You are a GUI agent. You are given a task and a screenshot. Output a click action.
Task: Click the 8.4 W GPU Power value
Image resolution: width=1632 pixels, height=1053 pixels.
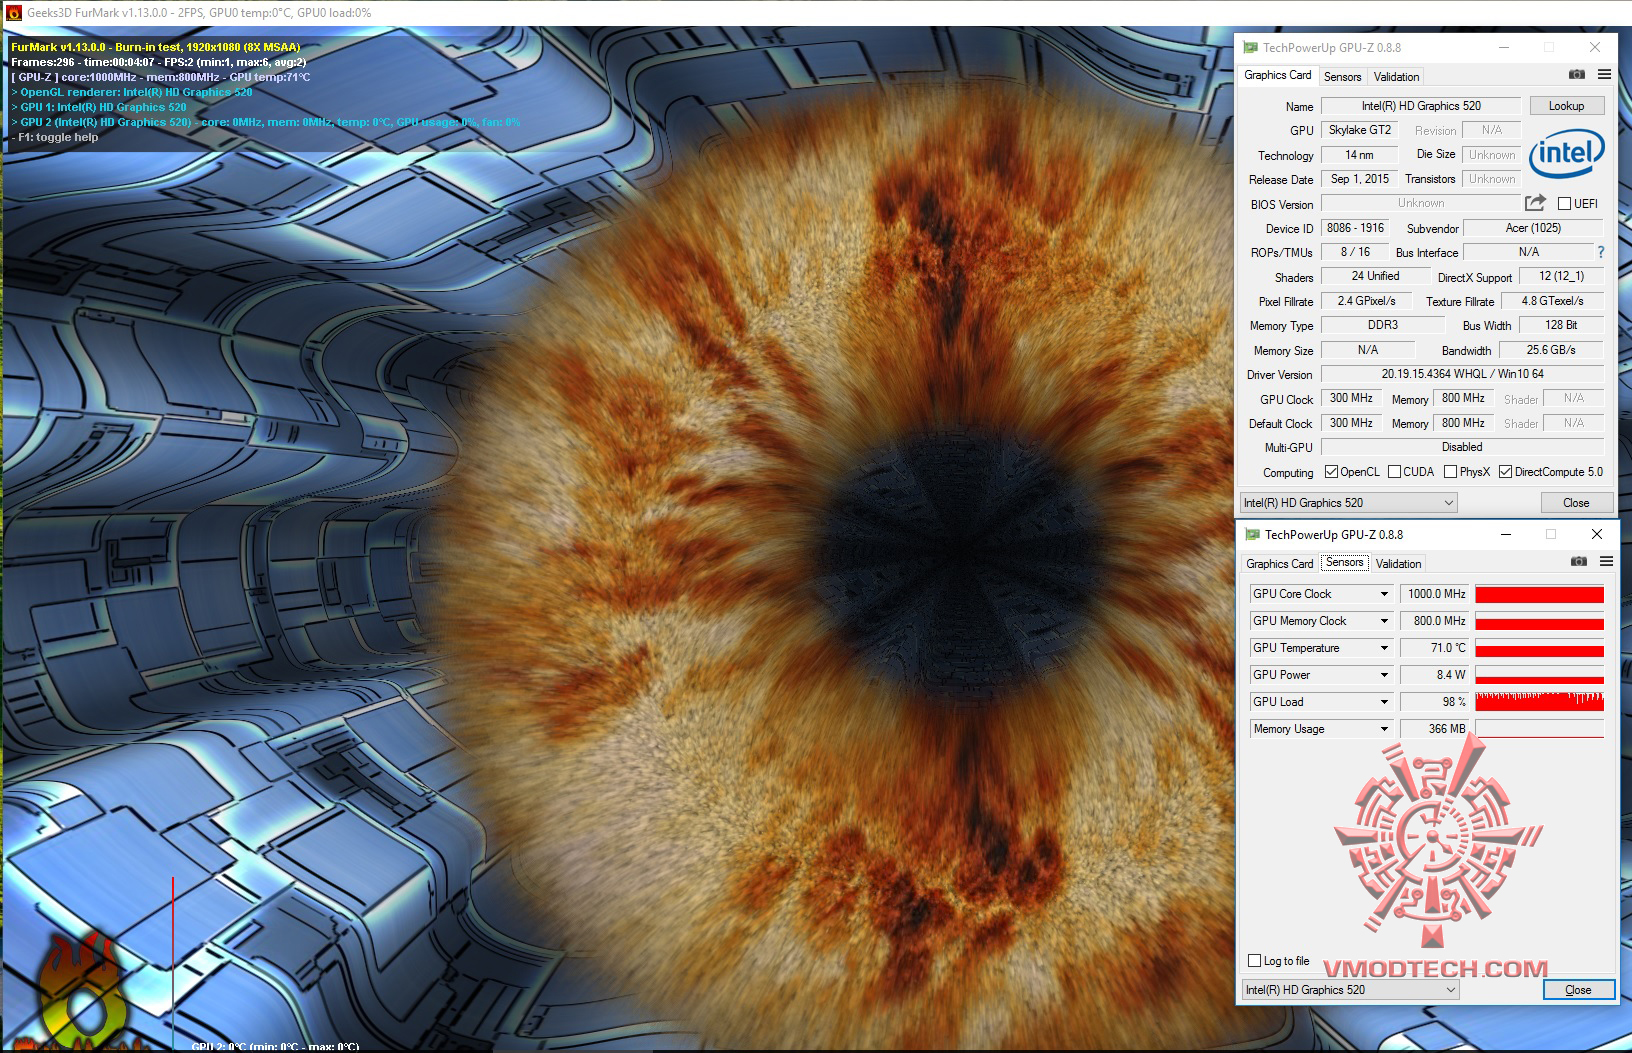tap(1435, 675)
